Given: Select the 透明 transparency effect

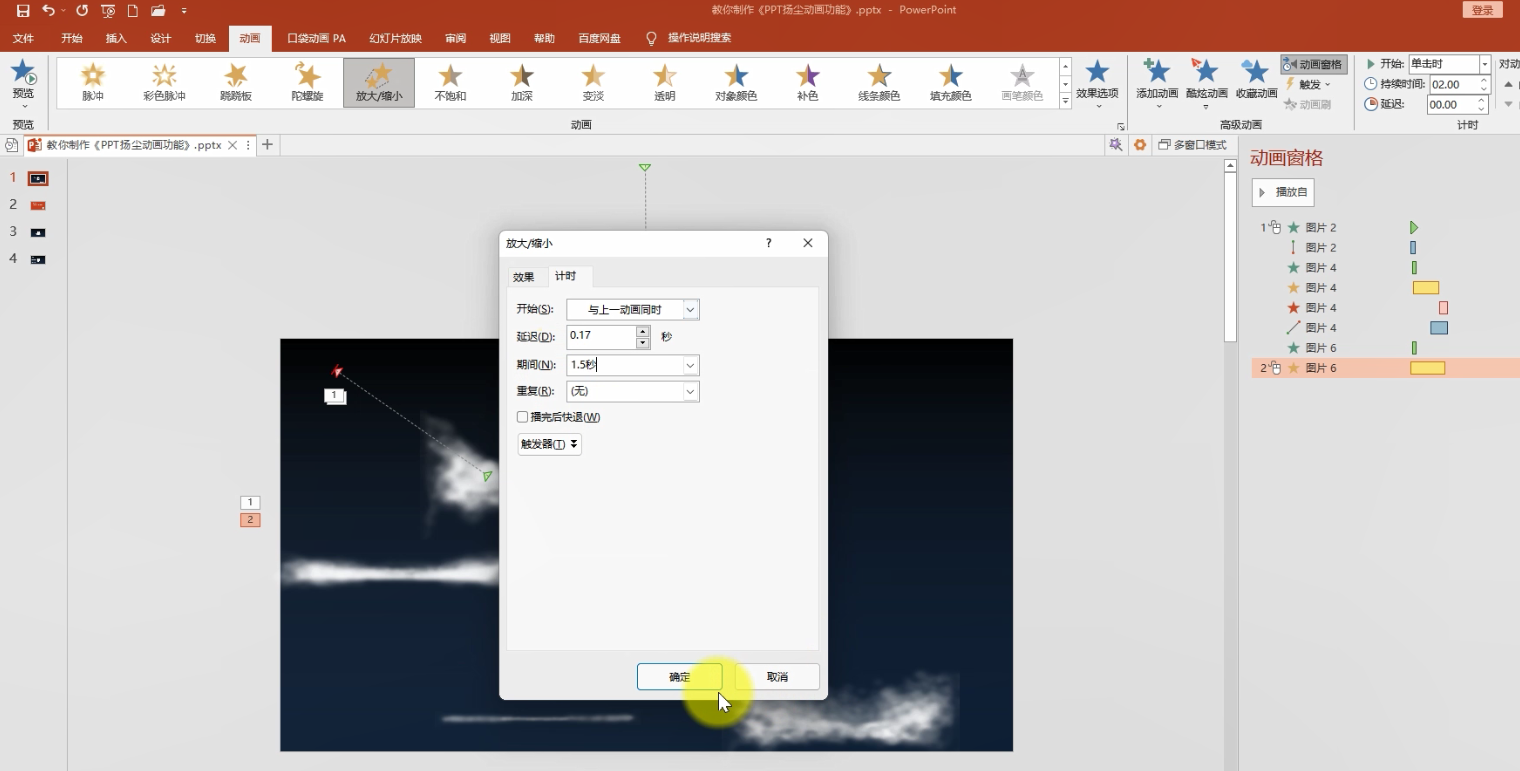Looking at the screenshot, I should click(x=664, y=82).
